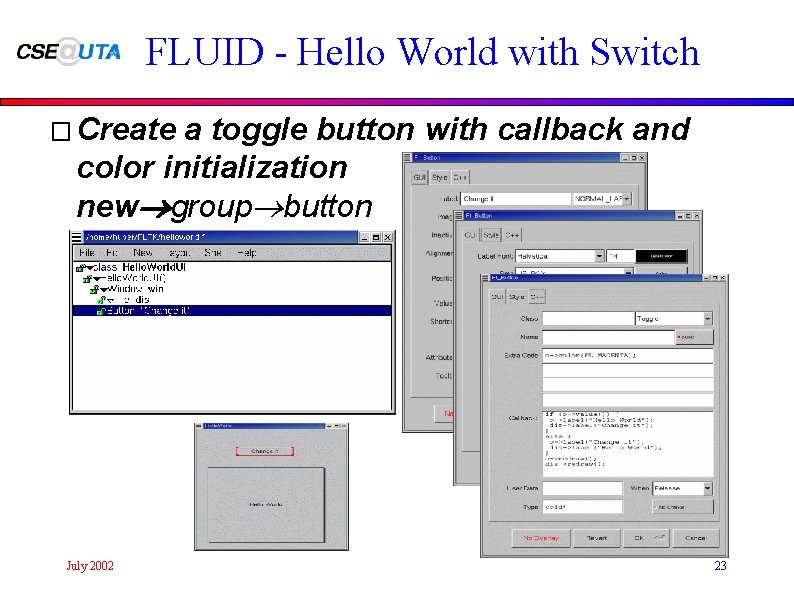794x595 pixels.
Task: Open the When Release dropdown
Action: point(707,488)
